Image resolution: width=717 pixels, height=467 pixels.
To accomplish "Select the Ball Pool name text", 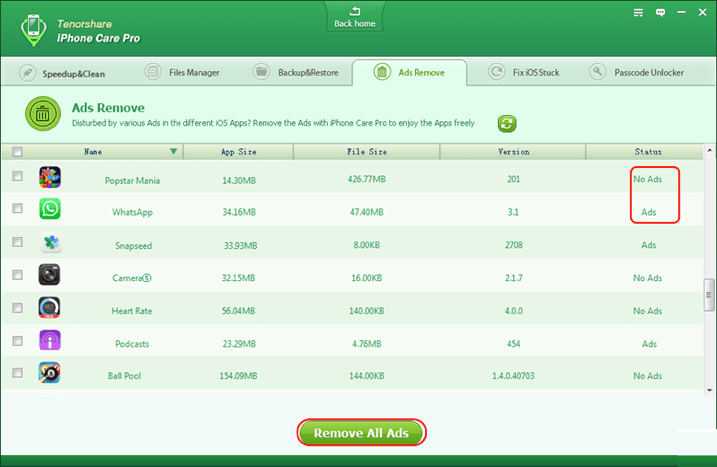I will [124, 376].
